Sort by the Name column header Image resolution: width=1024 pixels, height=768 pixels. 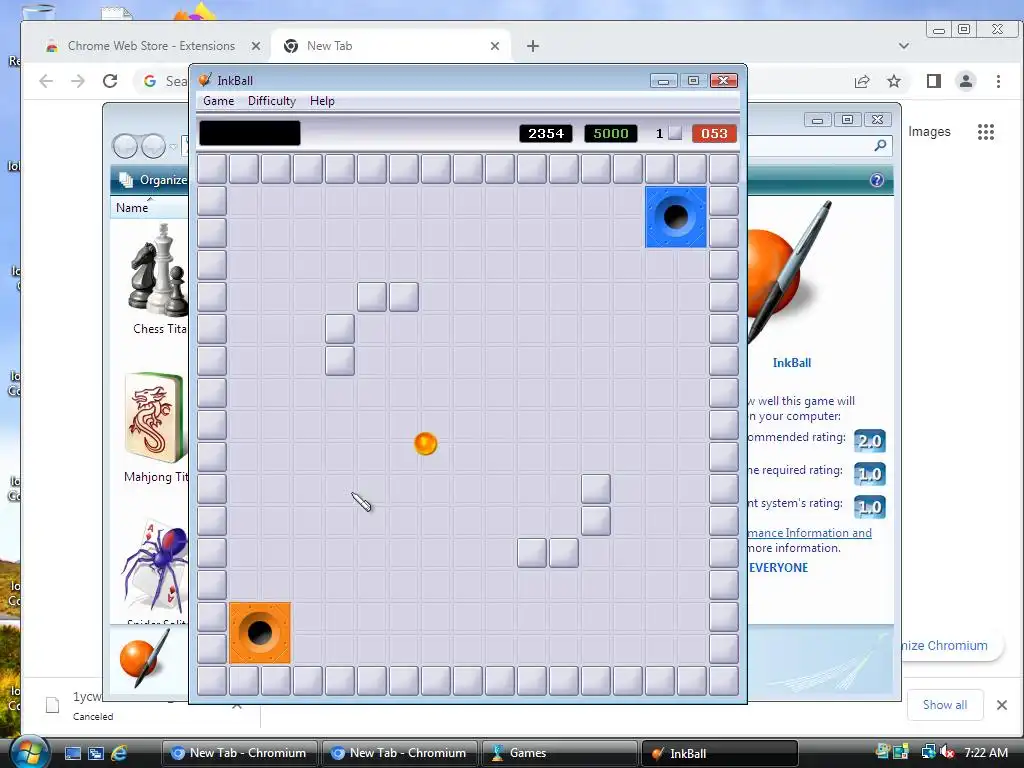pyautogui.click(x=132, y=208)
